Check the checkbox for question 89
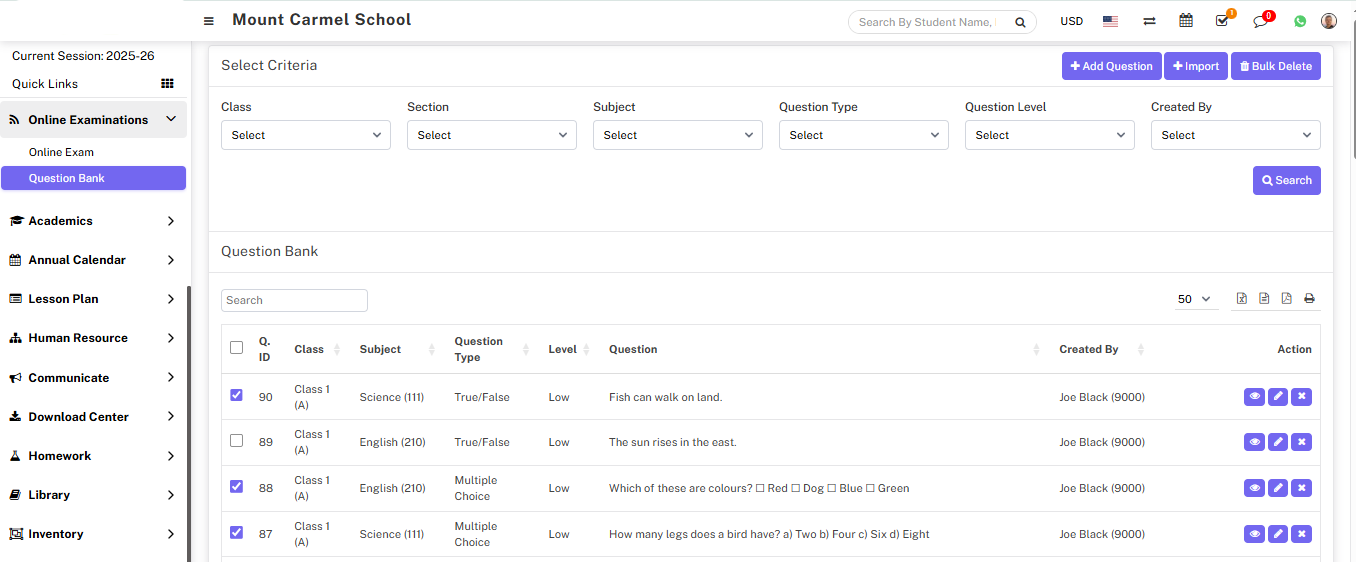 [236, 440]
